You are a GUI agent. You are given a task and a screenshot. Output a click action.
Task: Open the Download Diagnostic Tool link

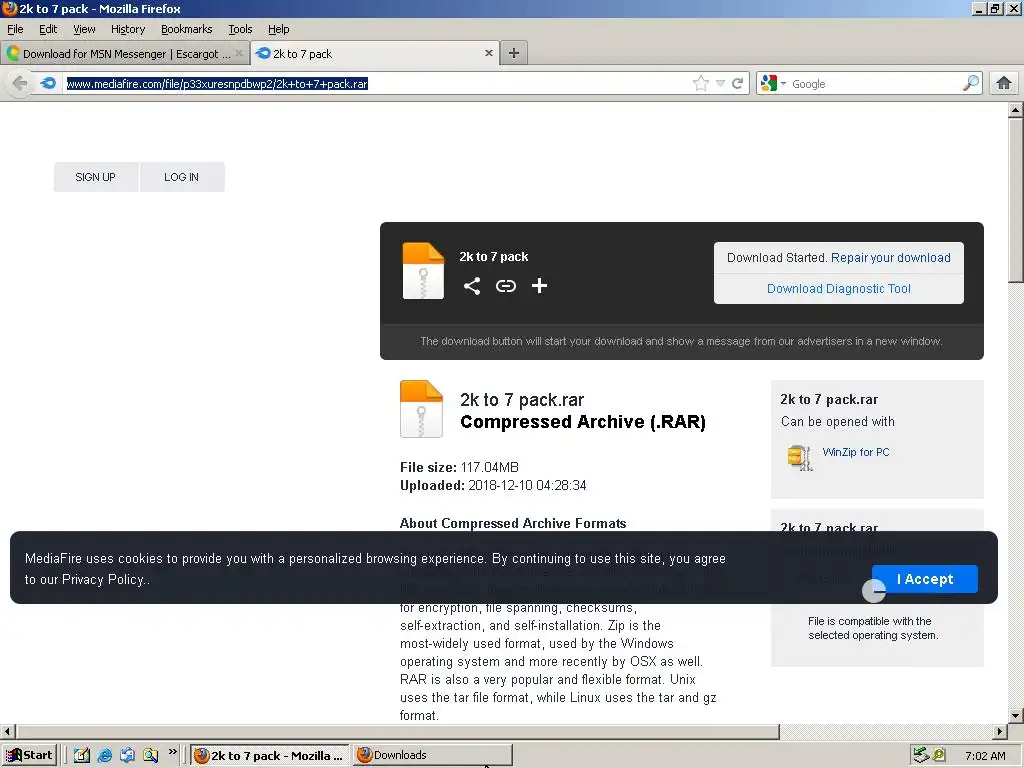839,289
